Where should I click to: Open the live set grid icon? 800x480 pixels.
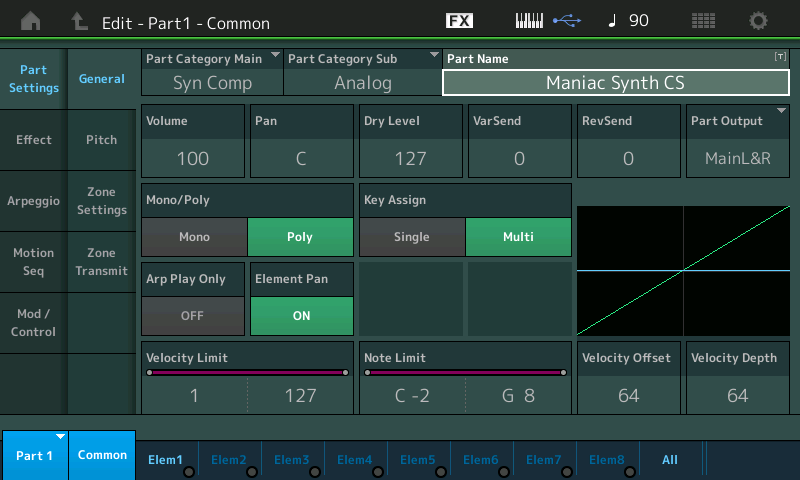click(703, 21)
